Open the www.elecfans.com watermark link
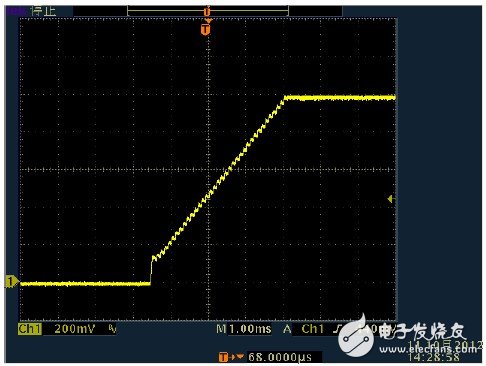Screen dimensions: 486x366 pyautogui.click(x=428, y=349)
